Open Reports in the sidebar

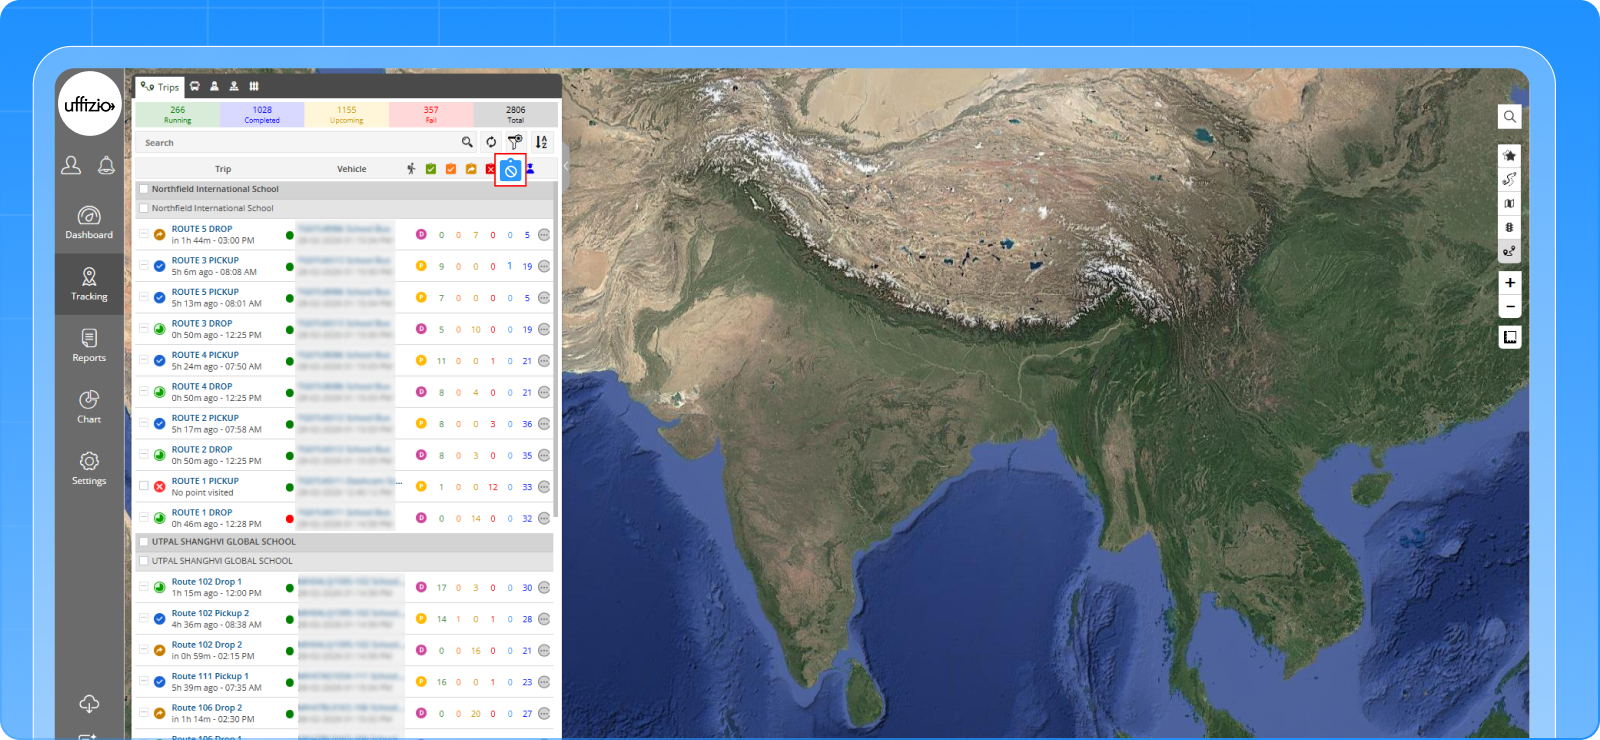click(x=89, y=345)
